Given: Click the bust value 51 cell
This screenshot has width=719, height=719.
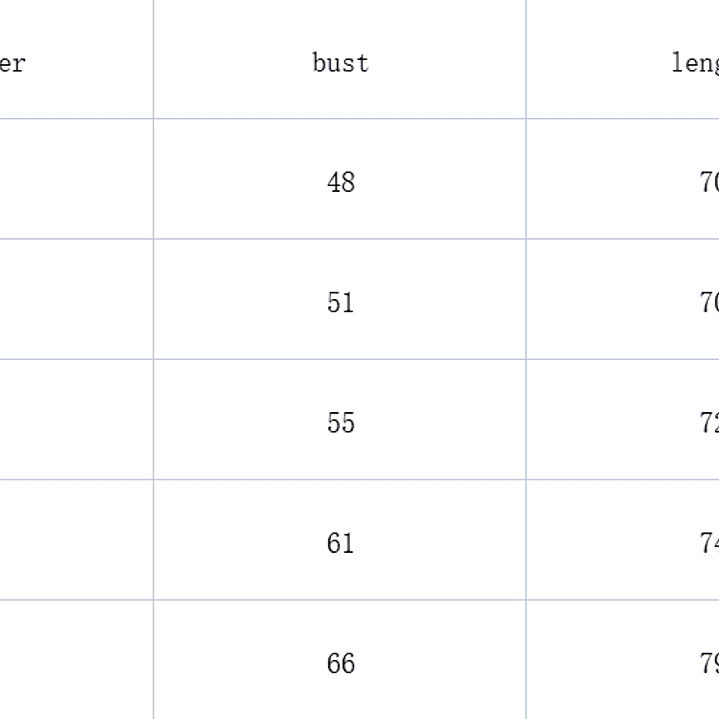Looking at the screenshot, I should (x=340, y=302).
